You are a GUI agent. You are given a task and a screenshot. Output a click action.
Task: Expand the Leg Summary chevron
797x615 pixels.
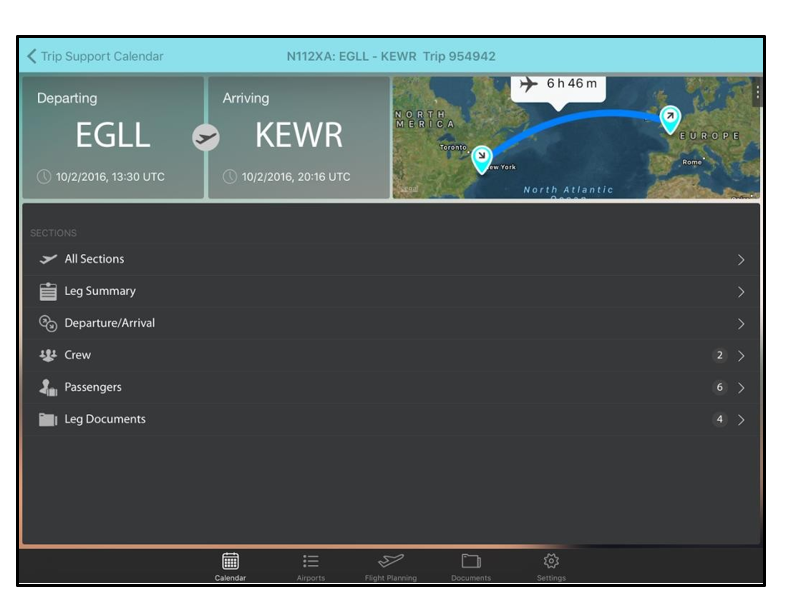tap(741, 292)
